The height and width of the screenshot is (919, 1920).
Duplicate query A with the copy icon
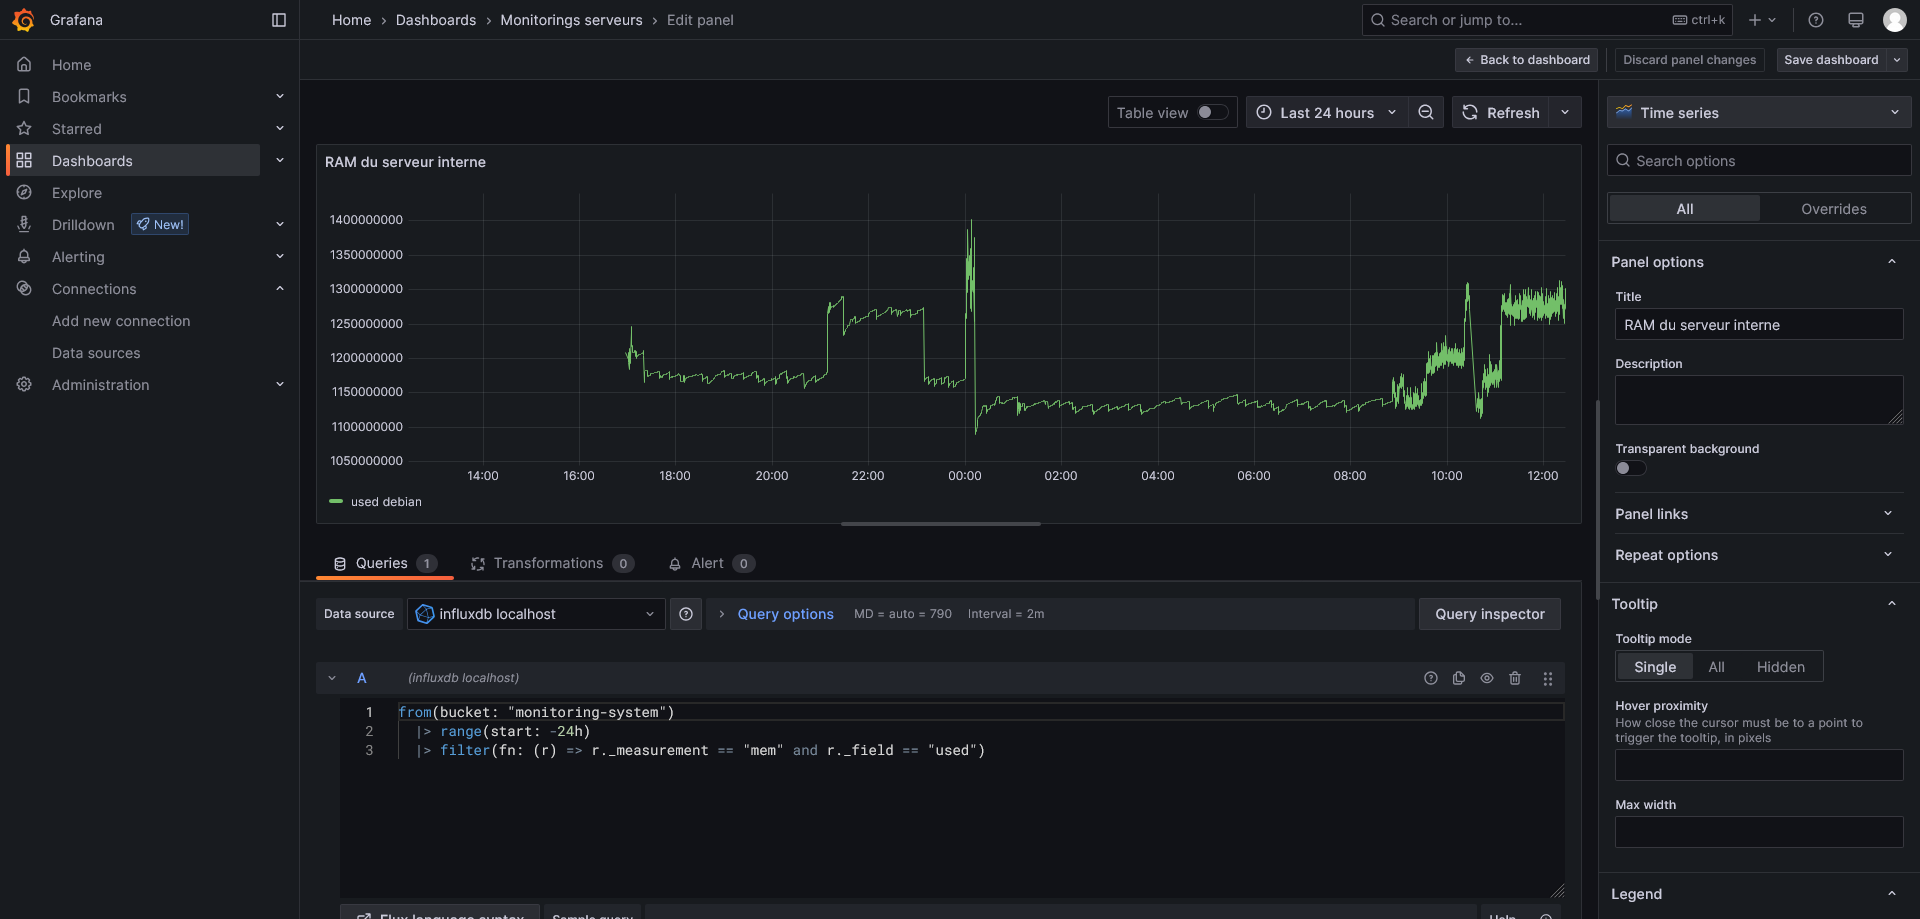pos(1459,678)
